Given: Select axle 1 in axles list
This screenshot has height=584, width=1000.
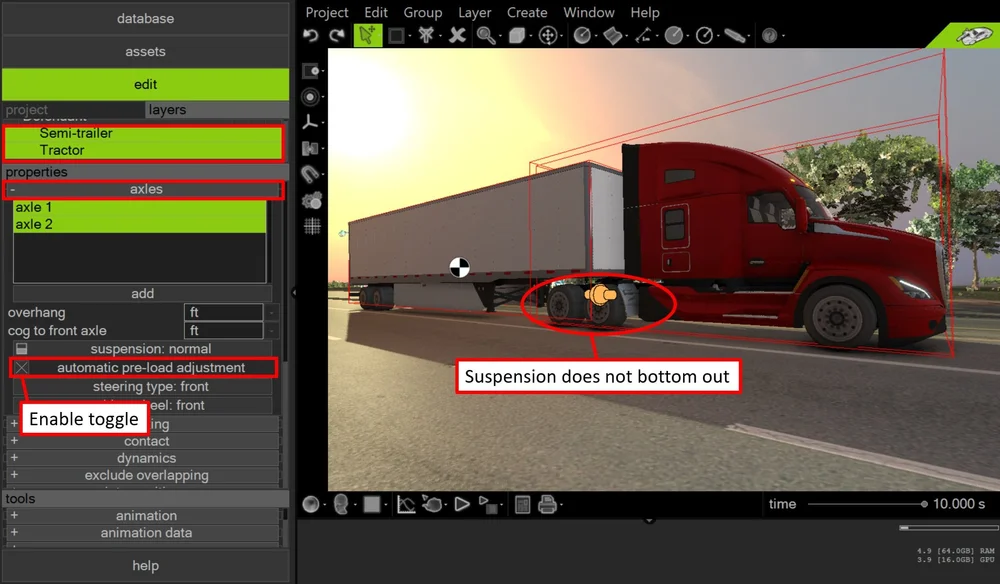Looking at the screenshot, I should [140, 207].
